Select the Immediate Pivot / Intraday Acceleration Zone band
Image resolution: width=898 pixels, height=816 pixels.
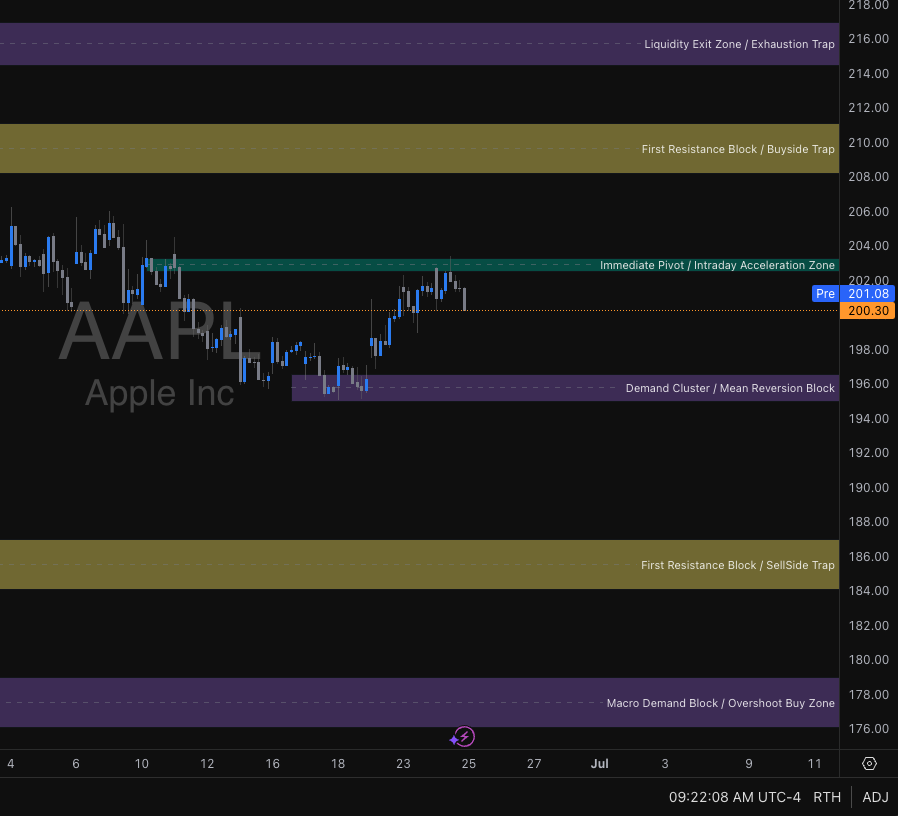(717, 265)
